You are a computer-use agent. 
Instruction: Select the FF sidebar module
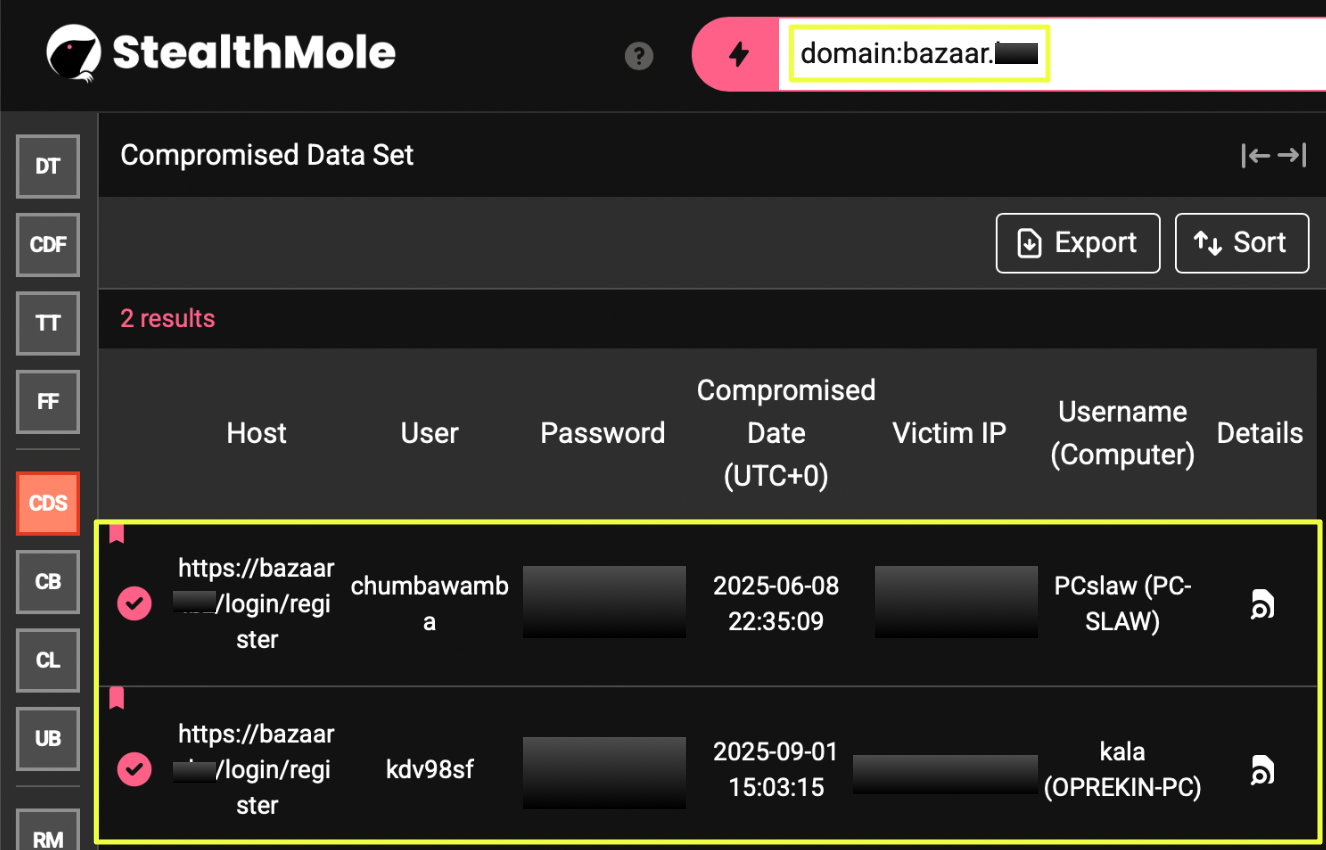48,402
